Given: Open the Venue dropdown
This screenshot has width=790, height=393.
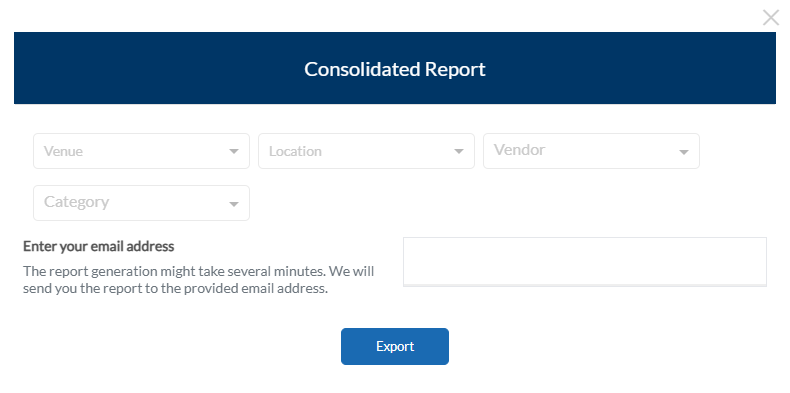Looking at the screenshot, I should coord(142,151).
